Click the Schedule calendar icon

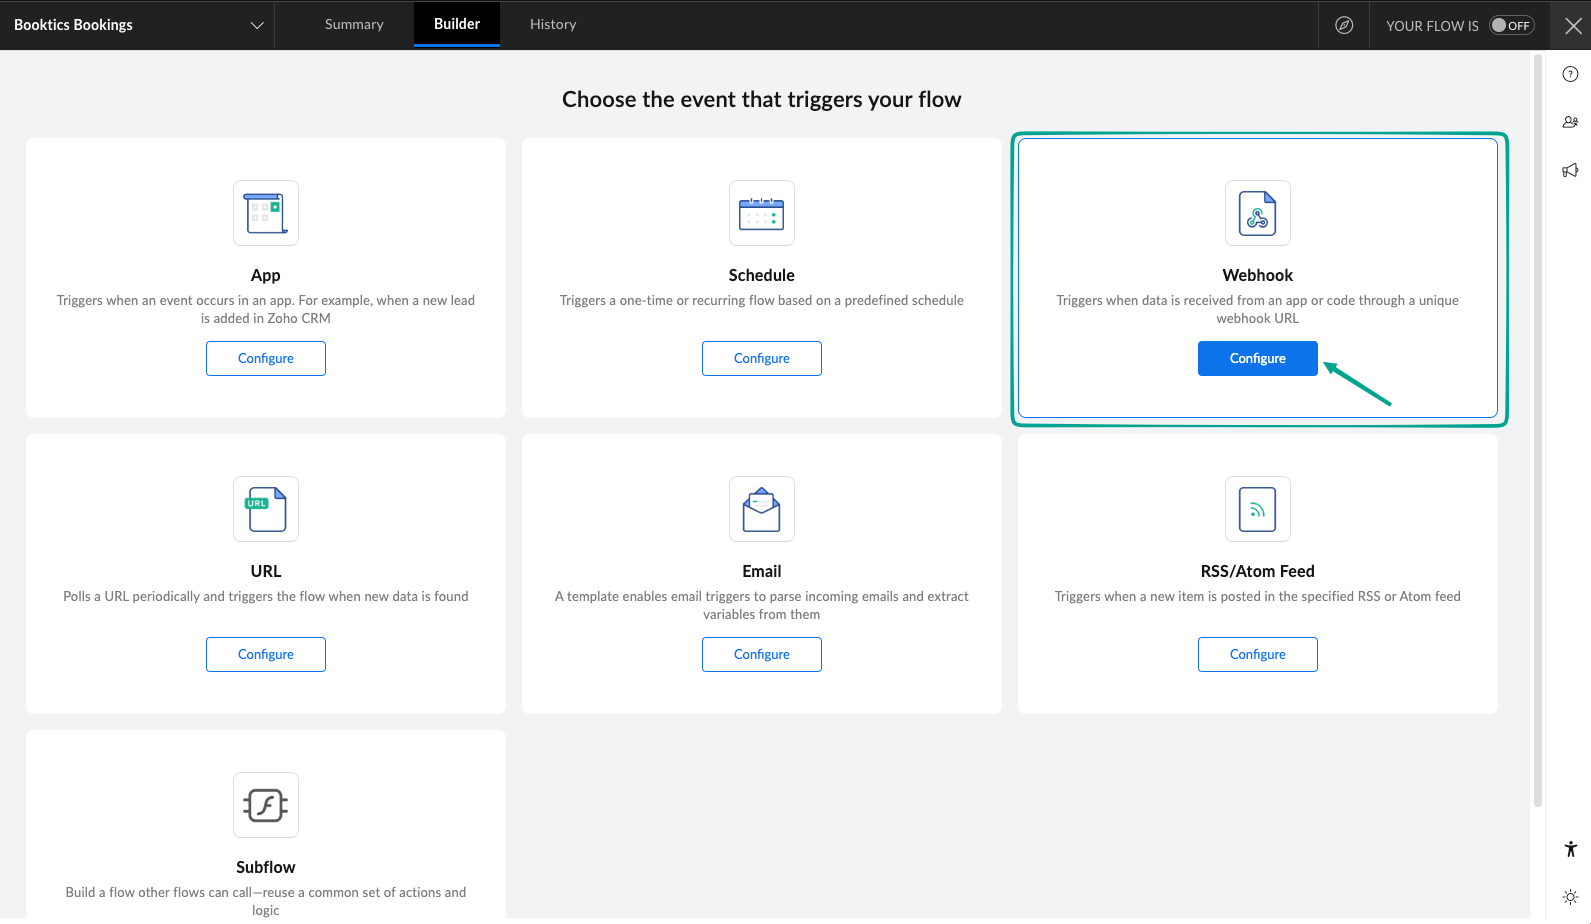(762, 213)
